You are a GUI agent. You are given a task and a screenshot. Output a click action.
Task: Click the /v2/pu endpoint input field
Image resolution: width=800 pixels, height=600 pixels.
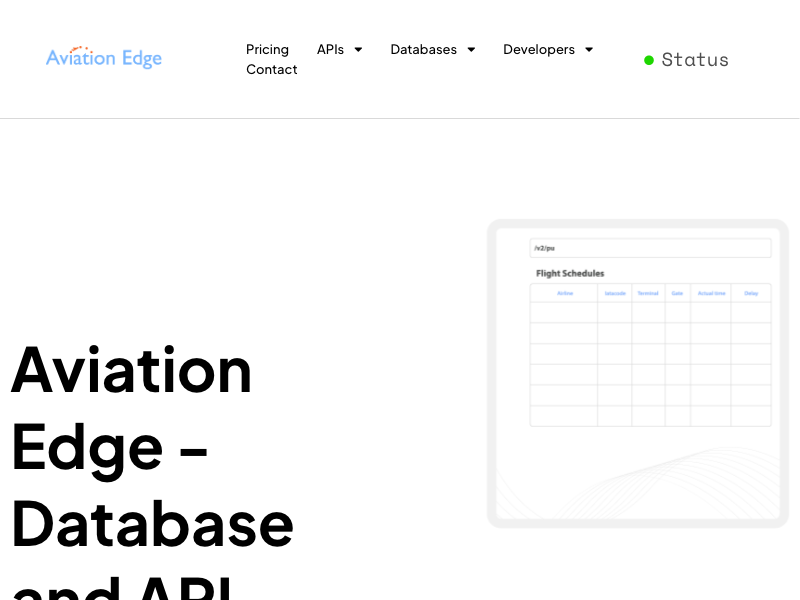coord(651,248)
